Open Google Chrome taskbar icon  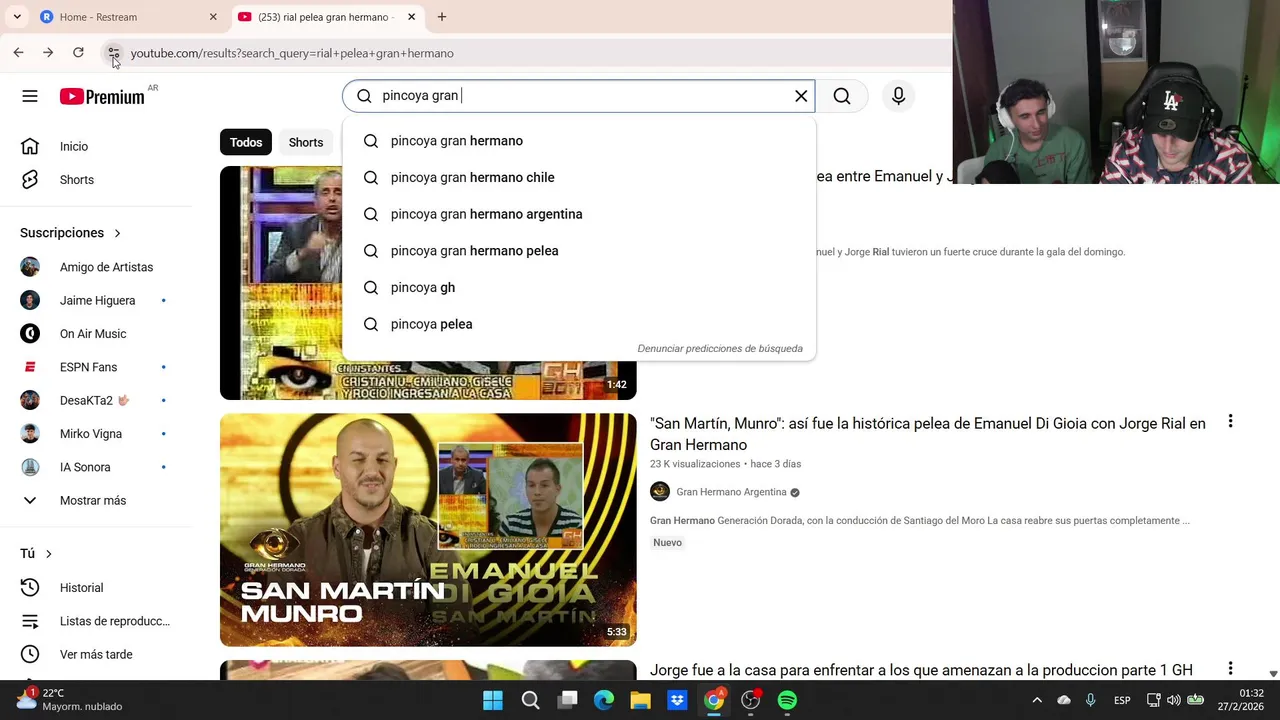click(x=714, y=701)
